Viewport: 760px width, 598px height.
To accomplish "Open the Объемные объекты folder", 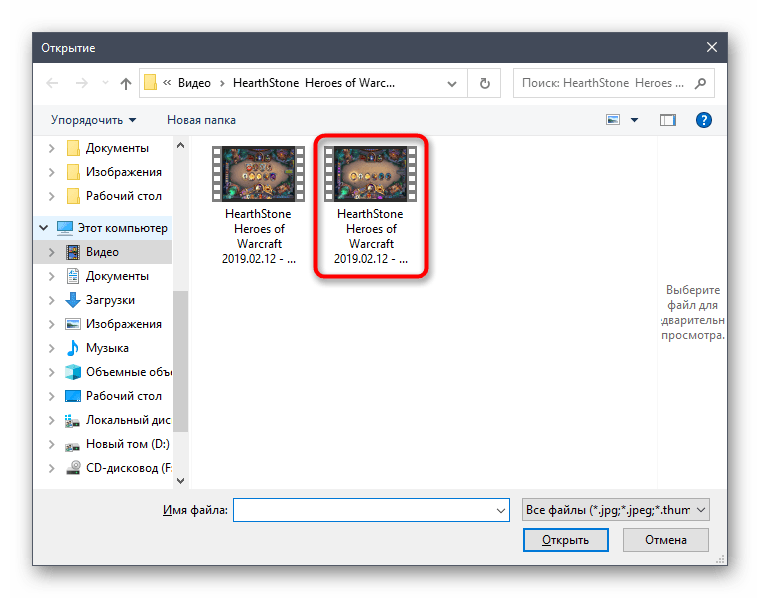I will click(118, 372).
